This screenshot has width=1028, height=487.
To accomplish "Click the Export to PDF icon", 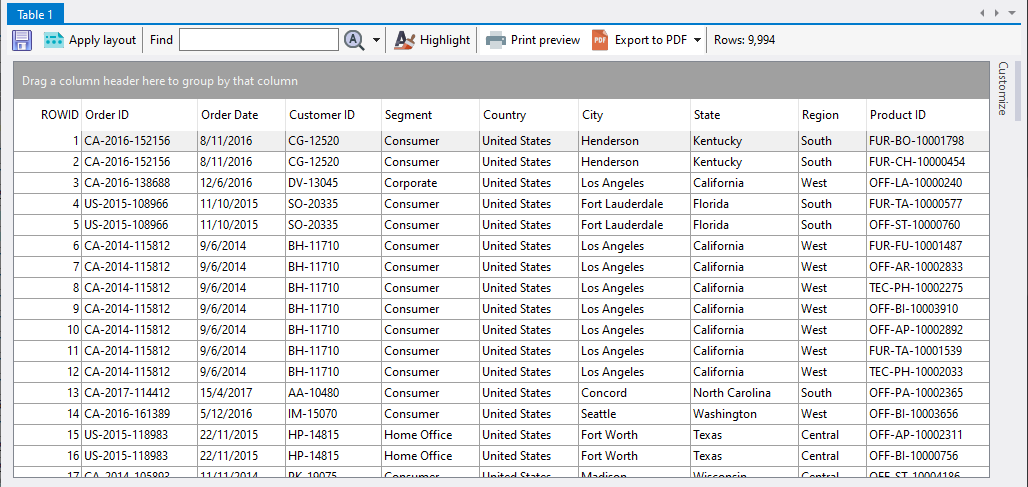I will 600,40.
